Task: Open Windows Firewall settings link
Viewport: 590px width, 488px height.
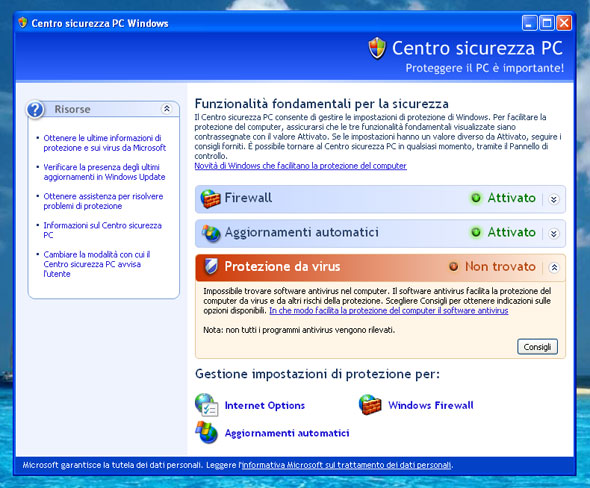Action: (431, 405)
